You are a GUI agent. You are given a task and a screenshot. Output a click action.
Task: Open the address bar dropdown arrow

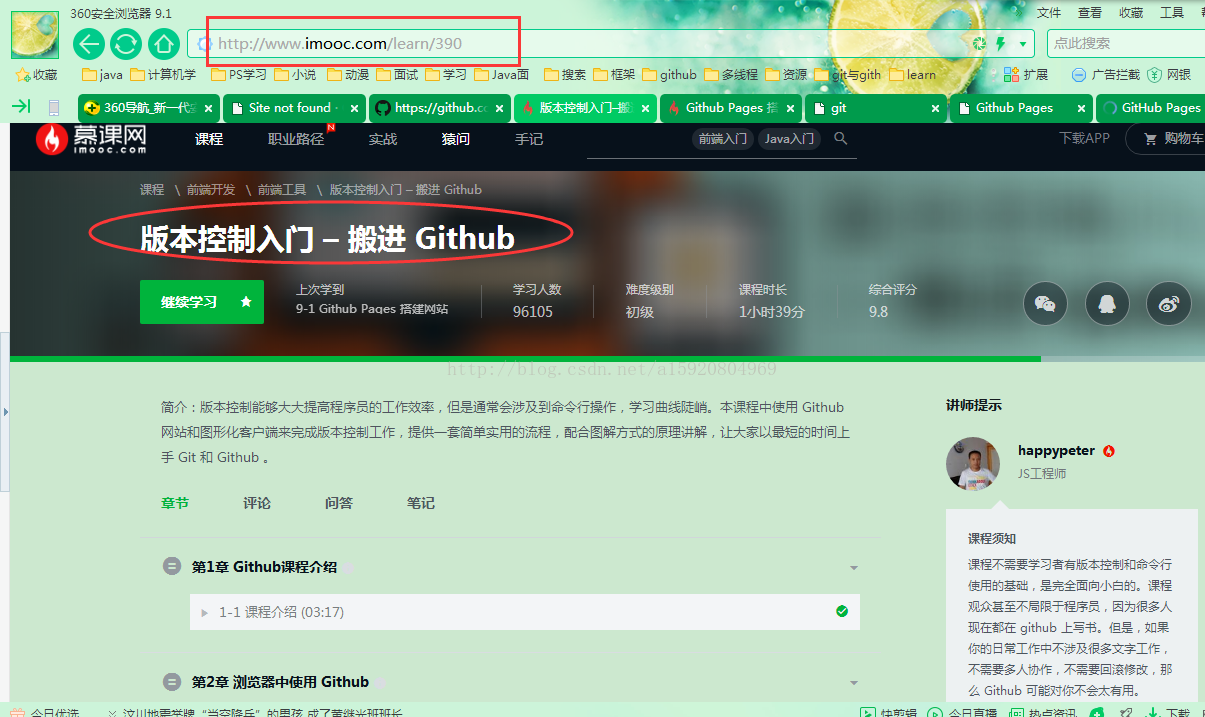[1022, 44]
